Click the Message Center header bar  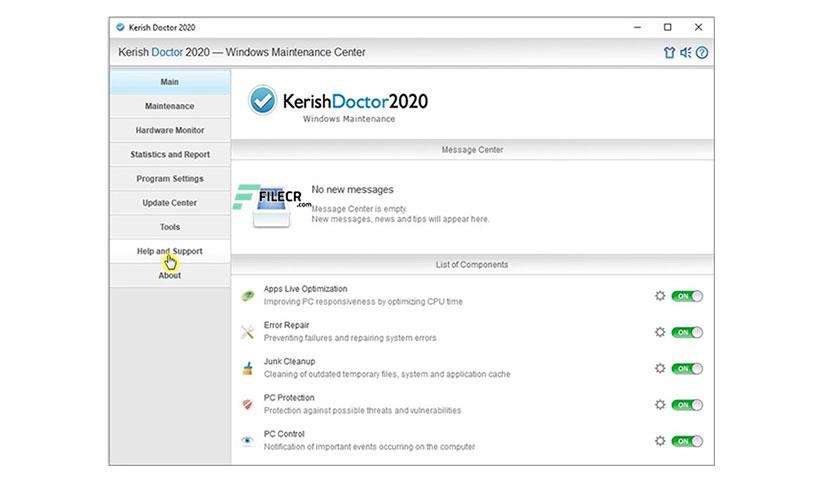(x=472, y=150)
